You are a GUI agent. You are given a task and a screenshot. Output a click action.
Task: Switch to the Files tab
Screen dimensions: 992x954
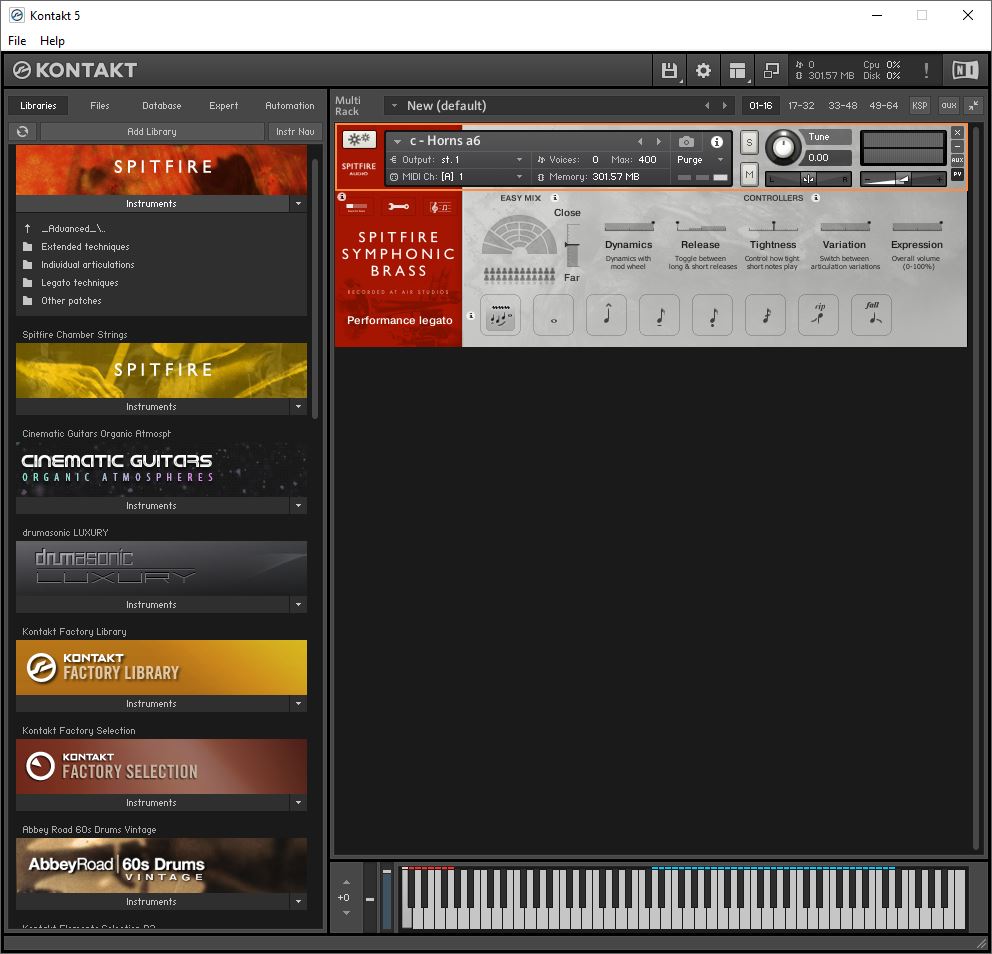tap(100, 106)
